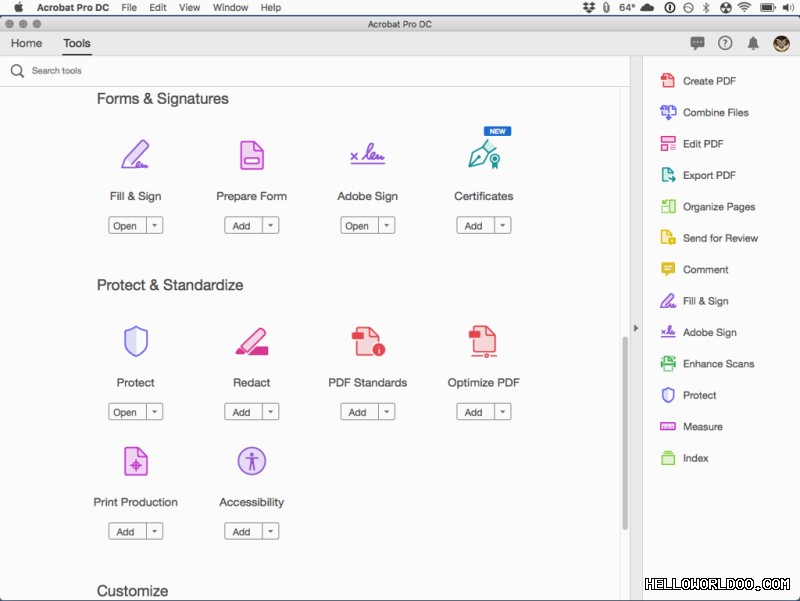Image resolution: width=800 pixels, height=601 pixels.
Task: Expand the Adobe Sign Open dropdown arrow
Action: pos(387,225)
